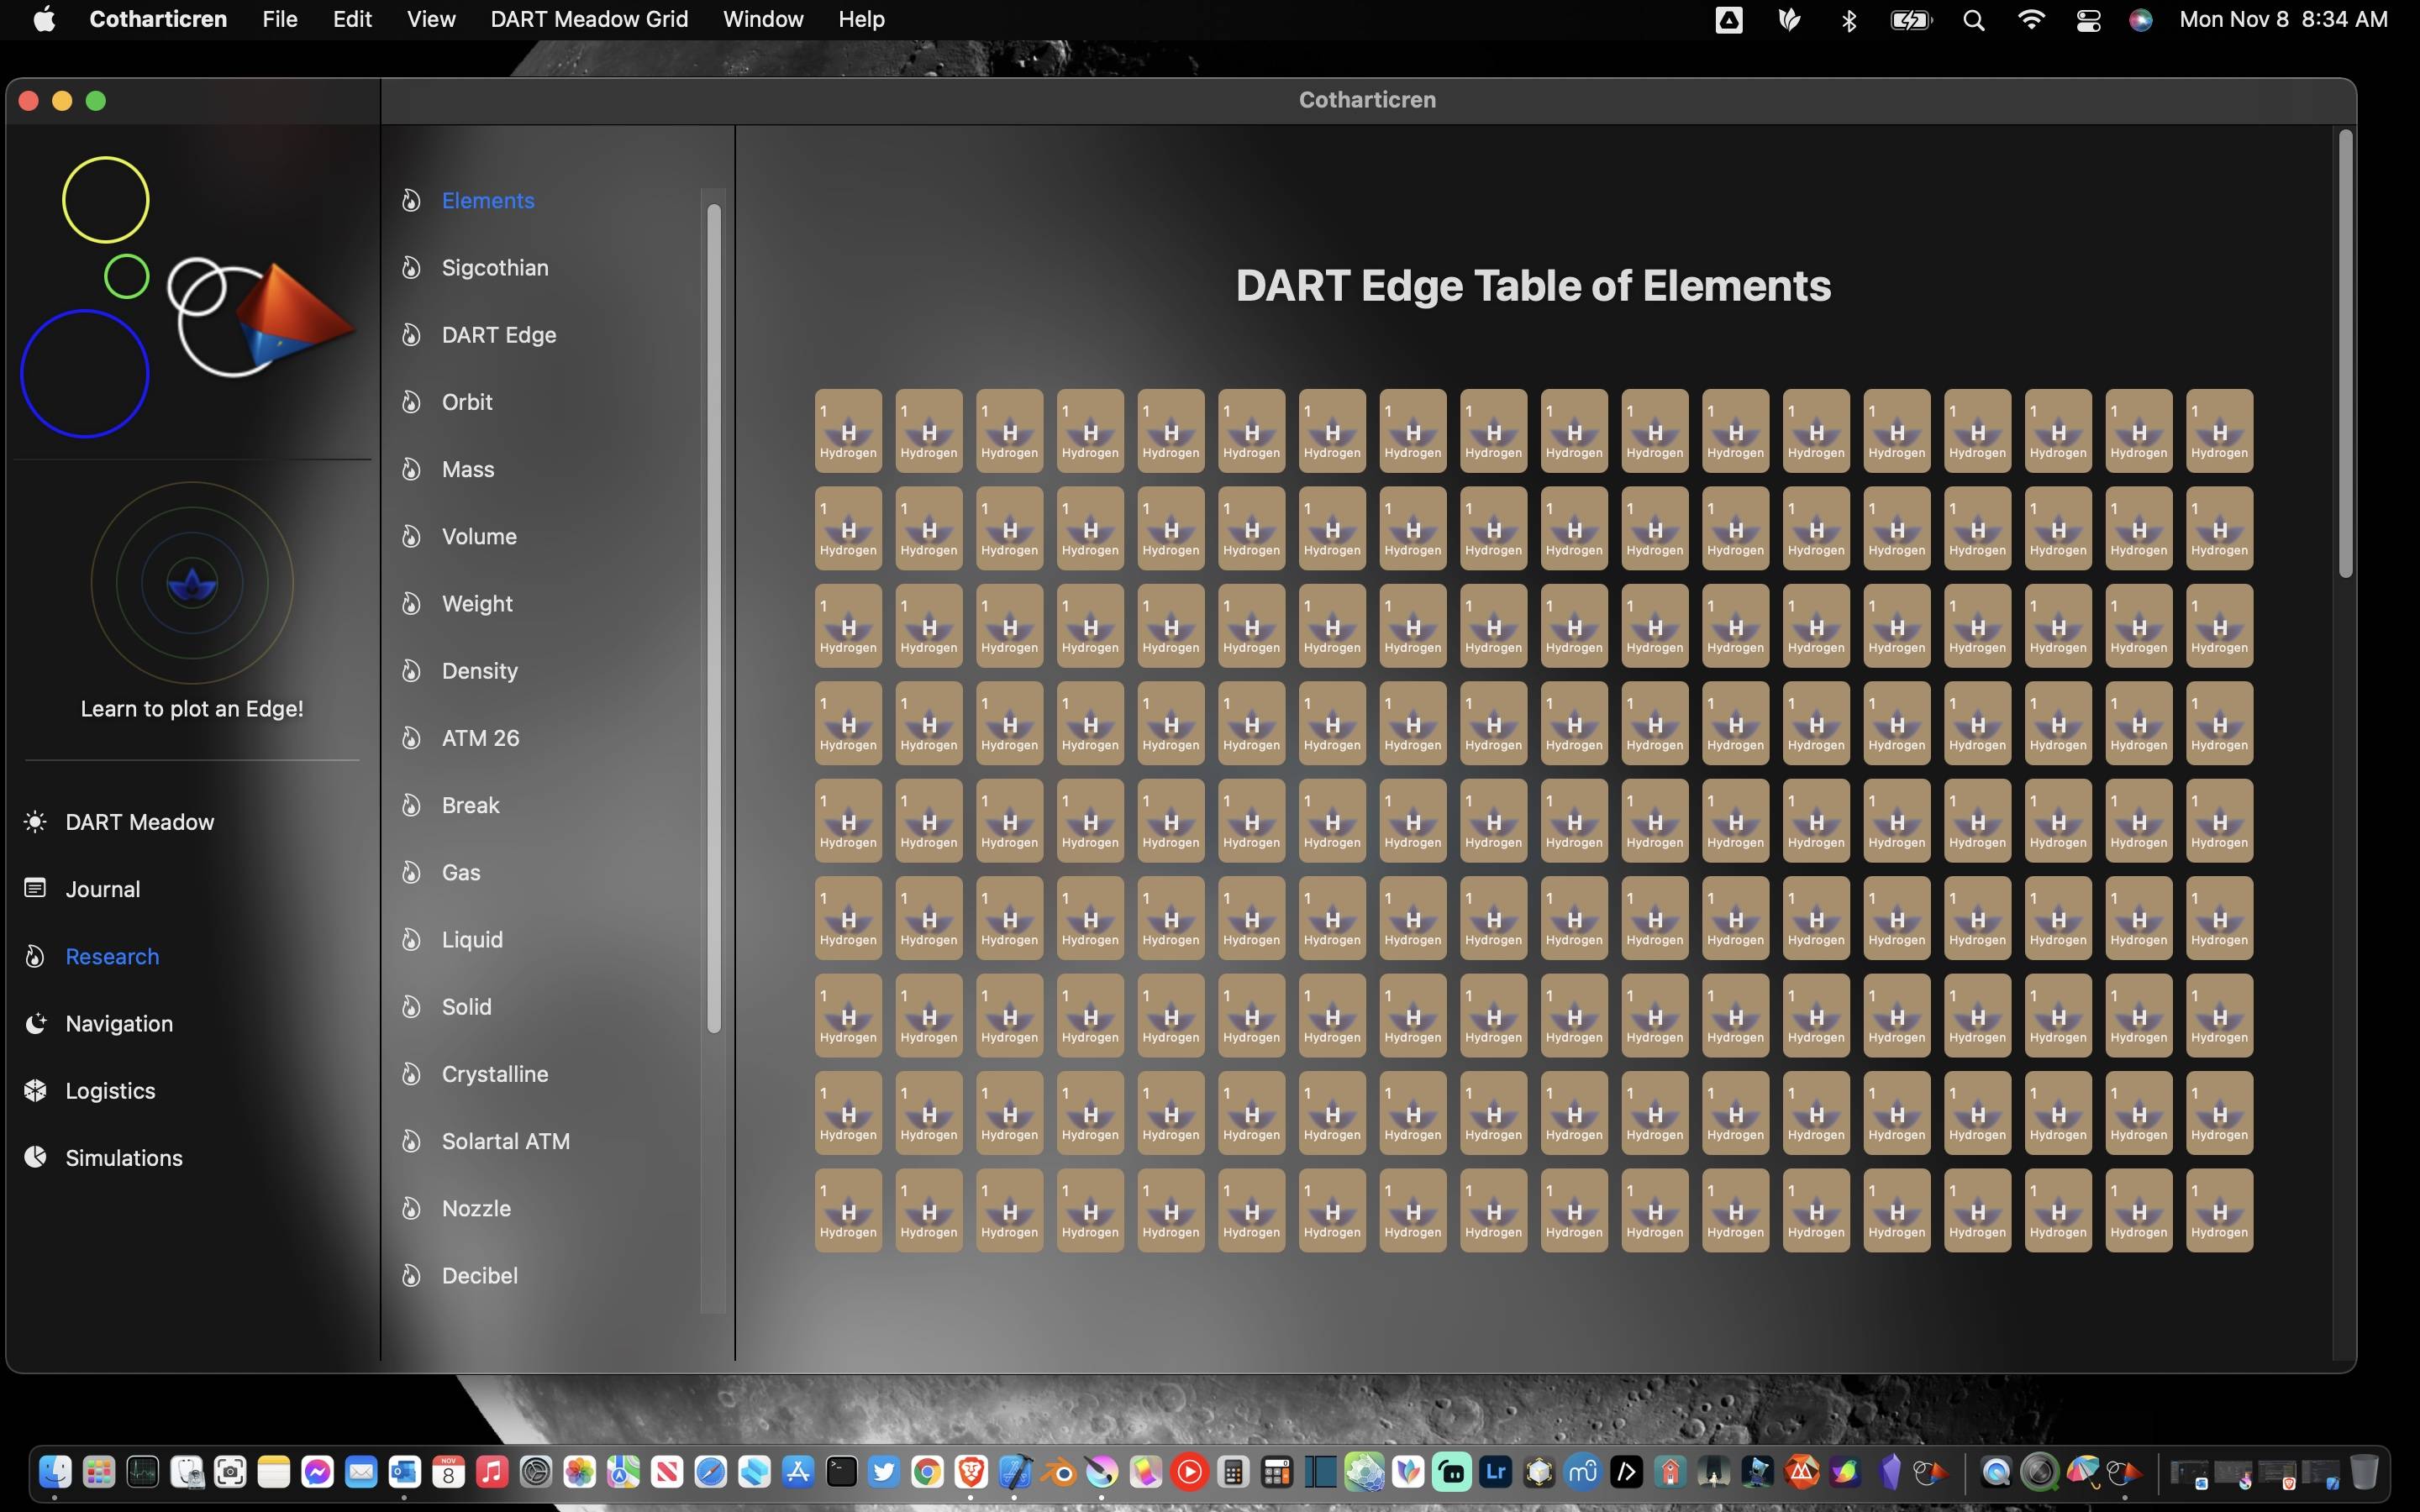Open the Window menu
Image resolution: width=2420 pixels, height=1512 pixels.
click(x=763, y=19)
